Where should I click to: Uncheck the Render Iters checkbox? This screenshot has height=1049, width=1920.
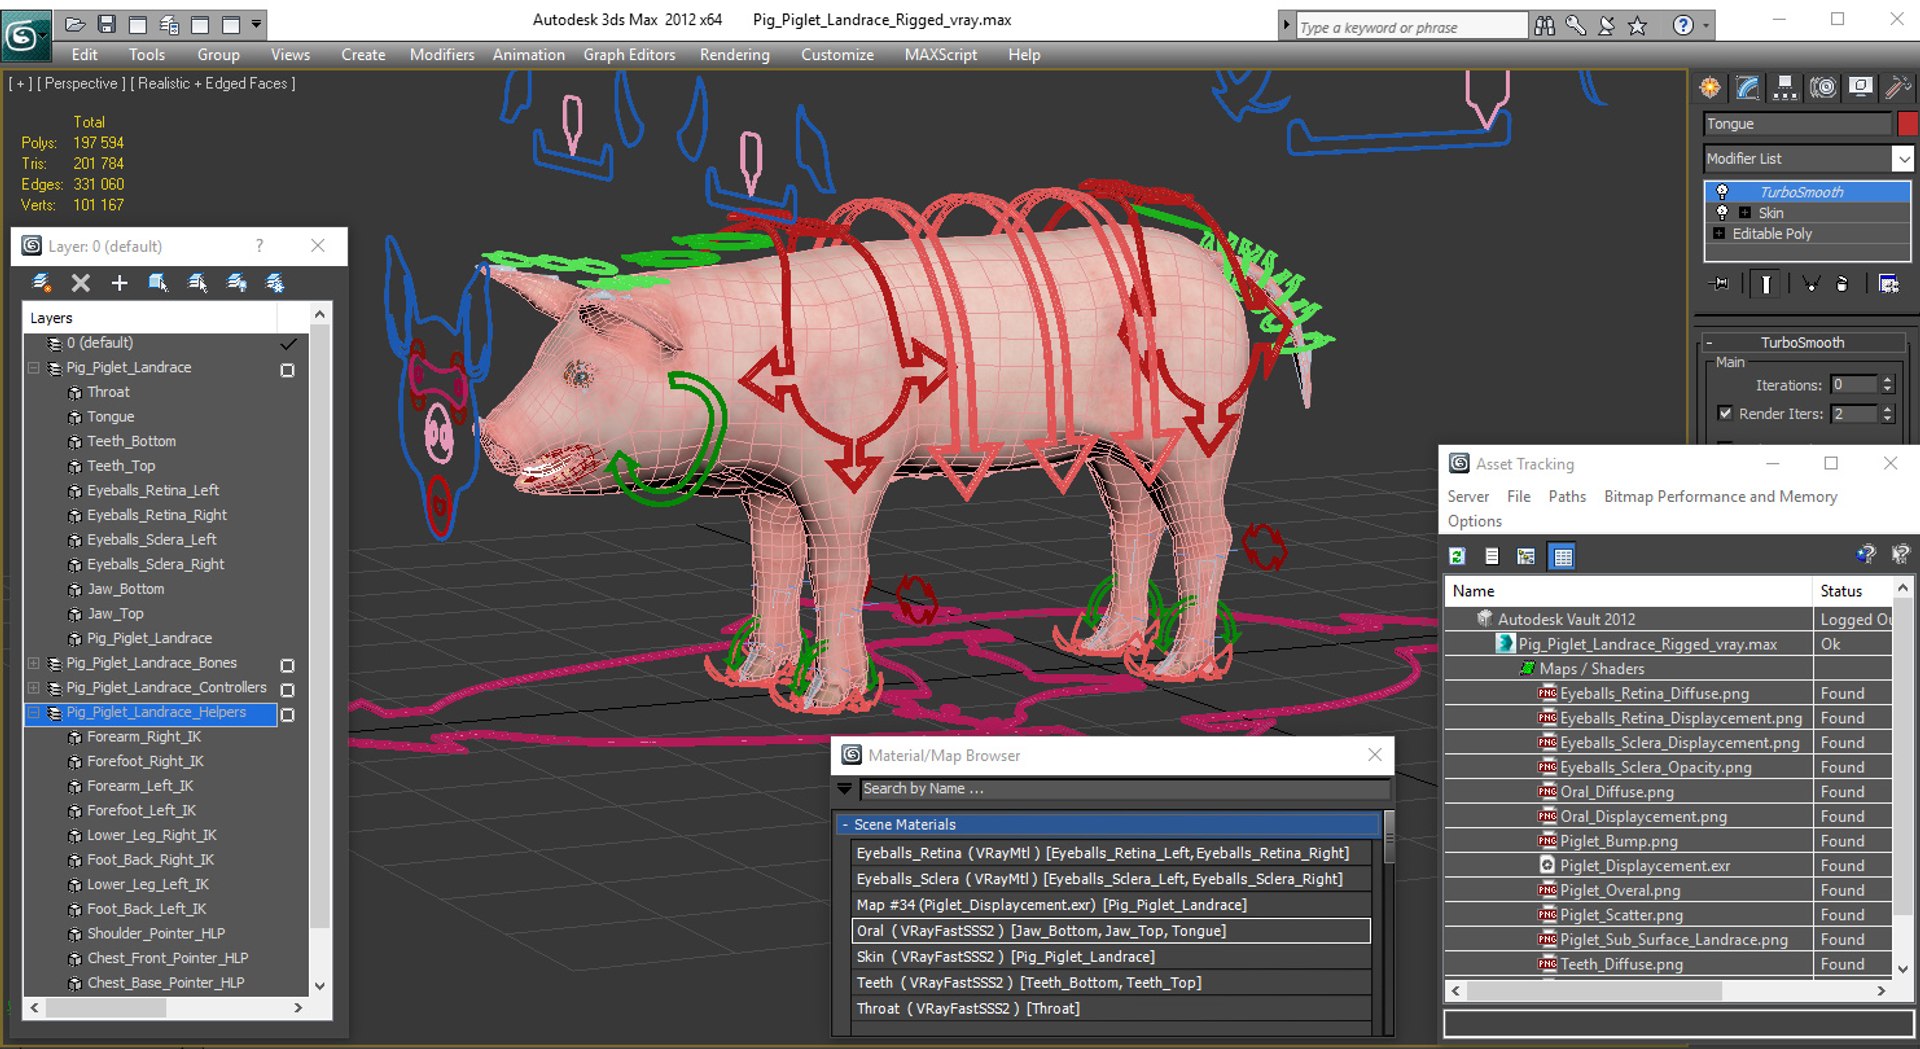coord(1725,413)
